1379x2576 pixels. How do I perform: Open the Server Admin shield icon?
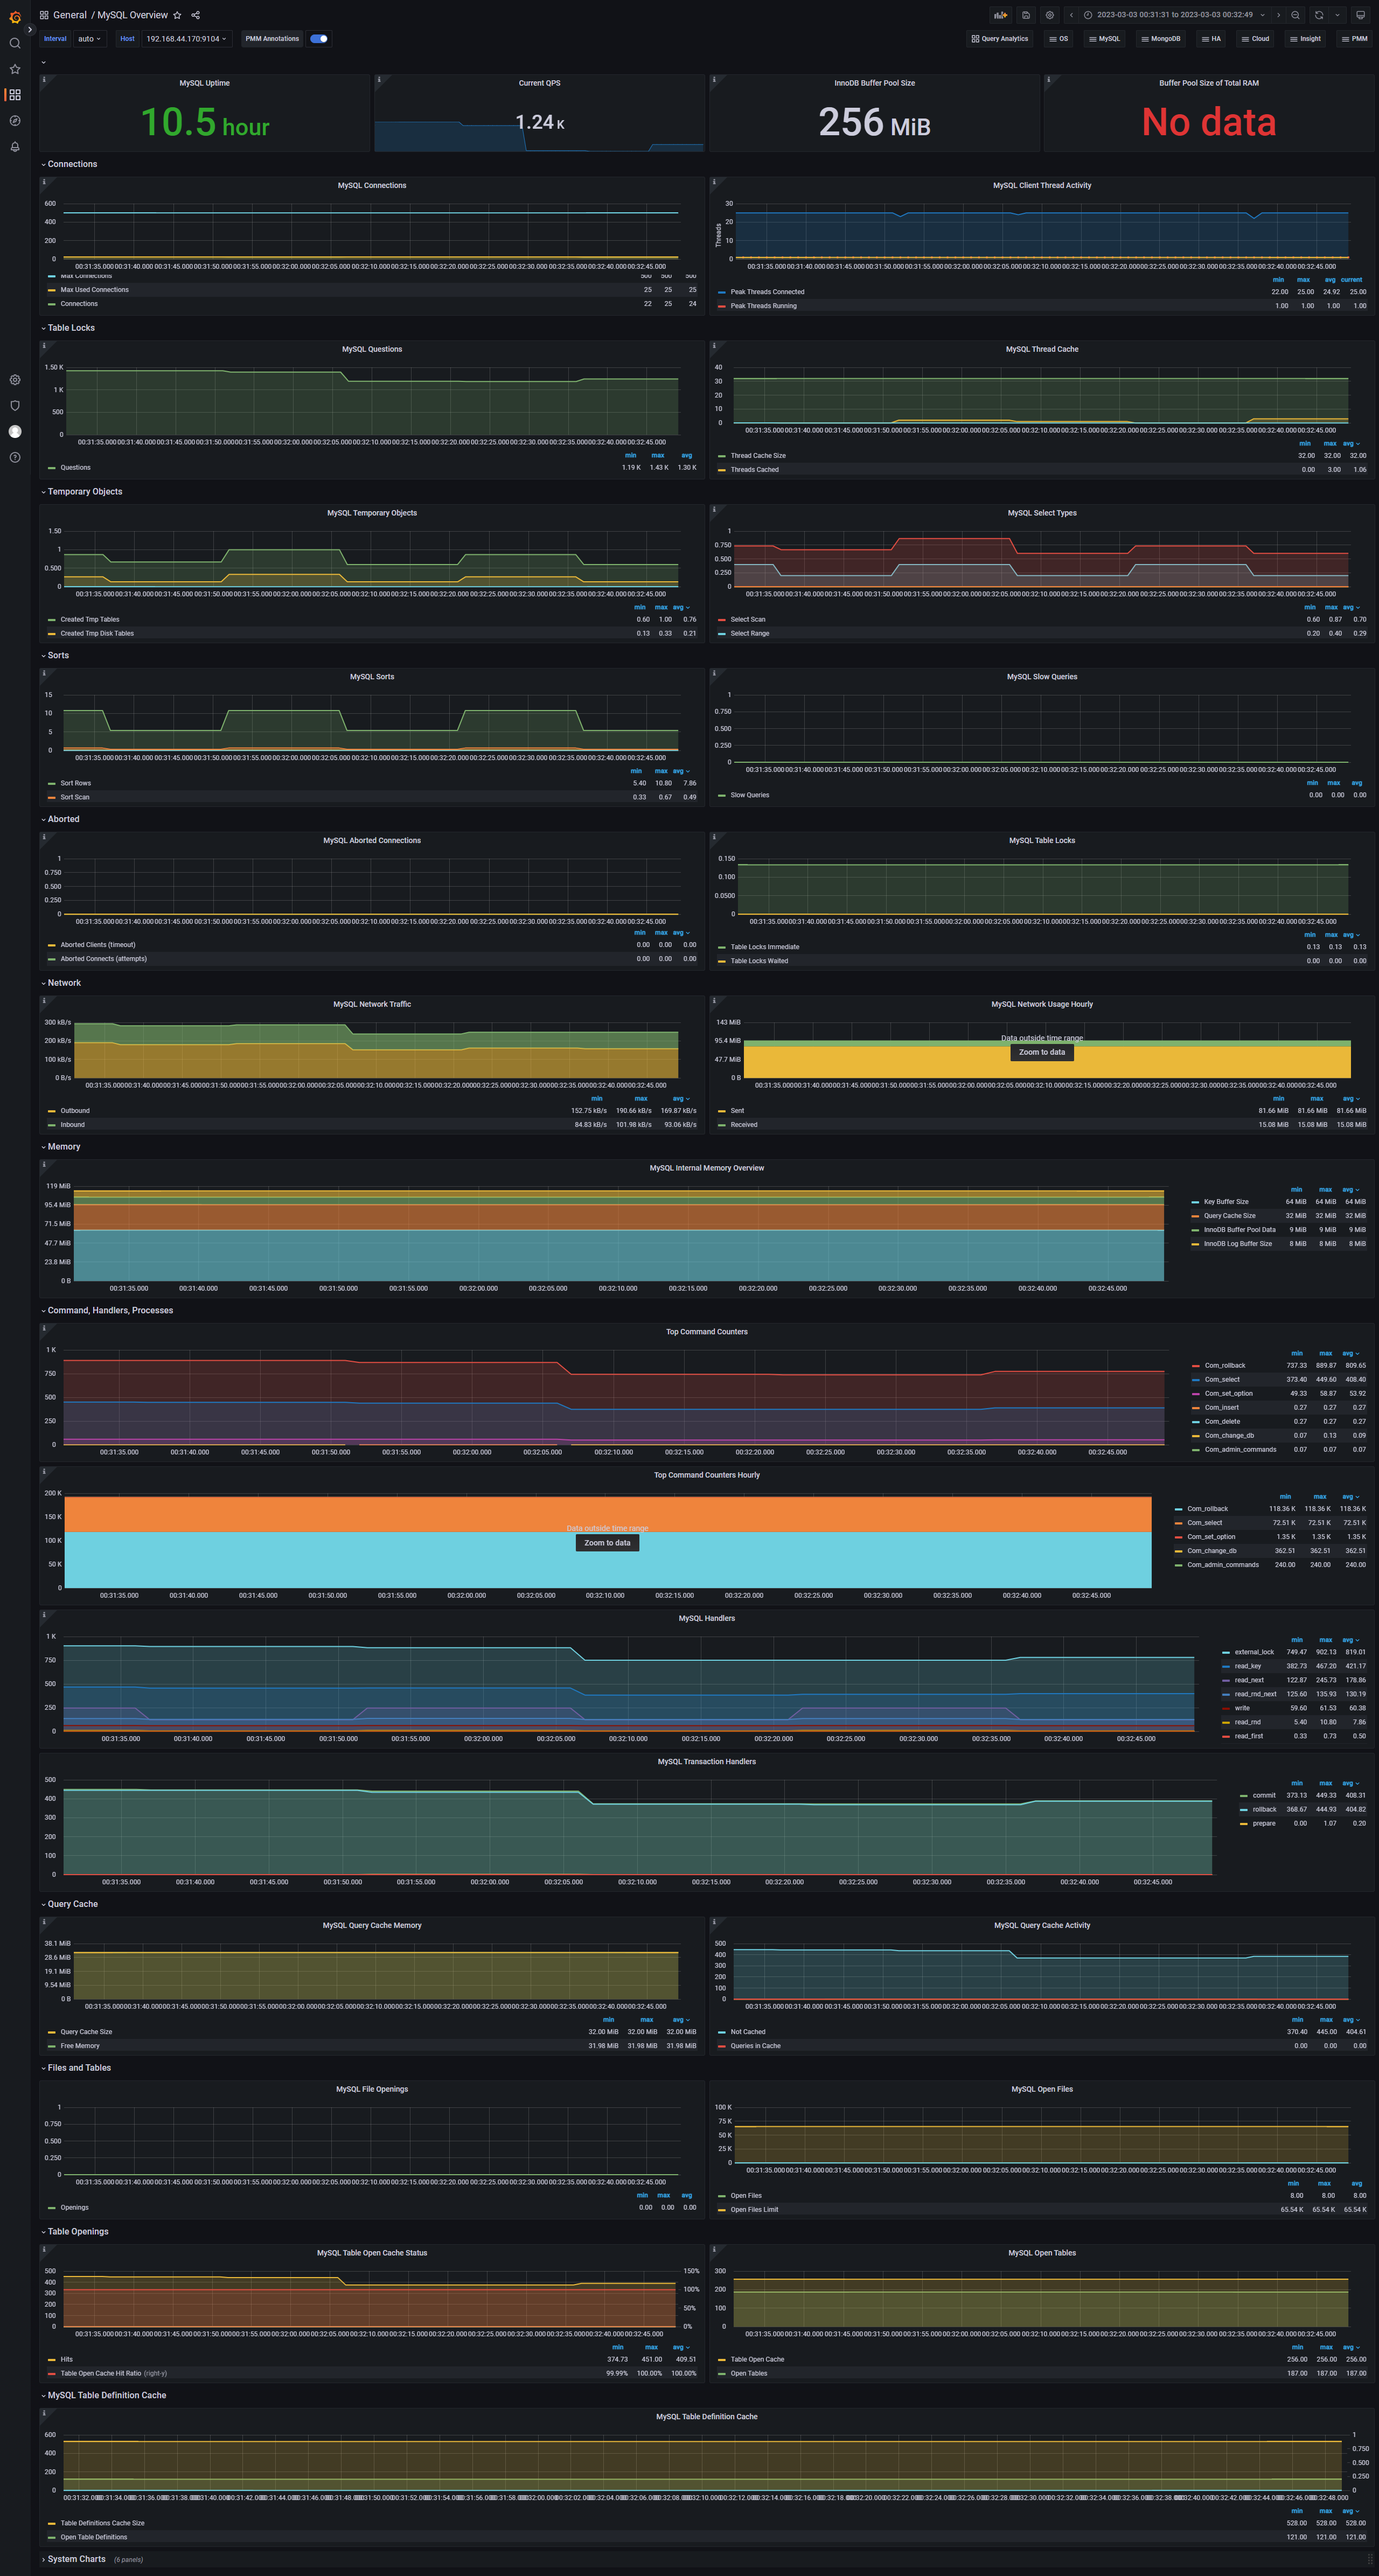pyautogui.click(x=14, y=406)
